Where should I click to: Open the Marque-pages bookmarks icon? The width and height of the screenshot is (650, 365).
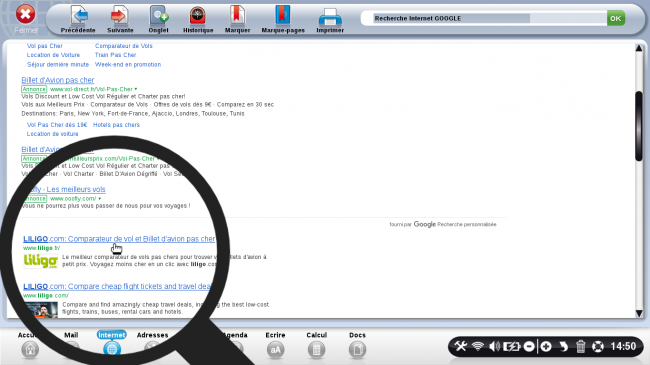(x=283, y=16)
